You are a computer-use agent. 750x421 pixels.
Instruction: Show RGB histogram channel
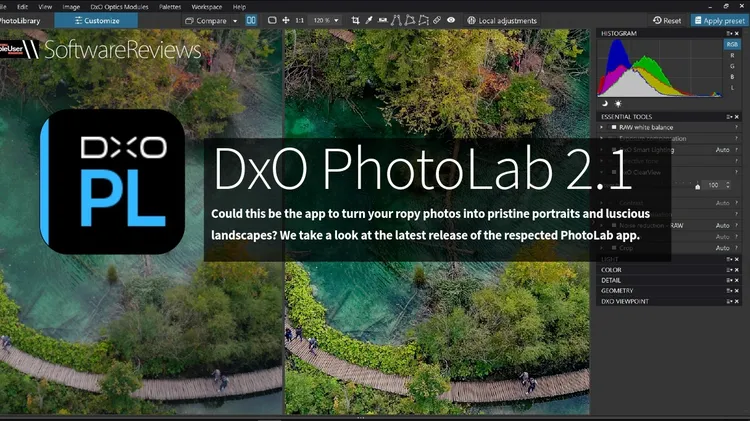[732, 44]
